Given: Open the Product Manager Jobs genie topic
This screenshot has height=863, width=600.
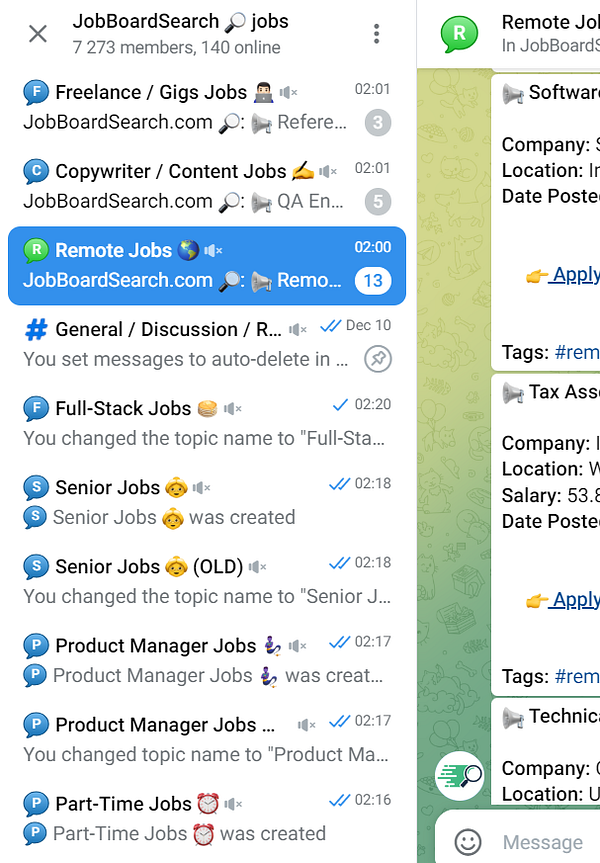Looking at the screenshot, I should pyautogui.click(x=207, y=661).
